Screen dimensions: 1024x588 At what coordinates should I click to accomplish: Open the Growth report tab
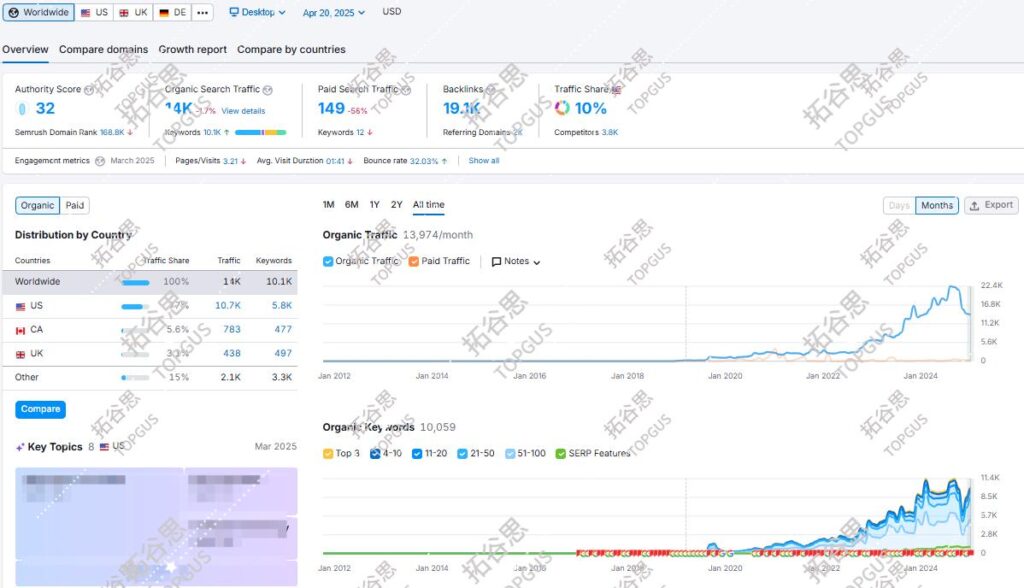(192, 49)
